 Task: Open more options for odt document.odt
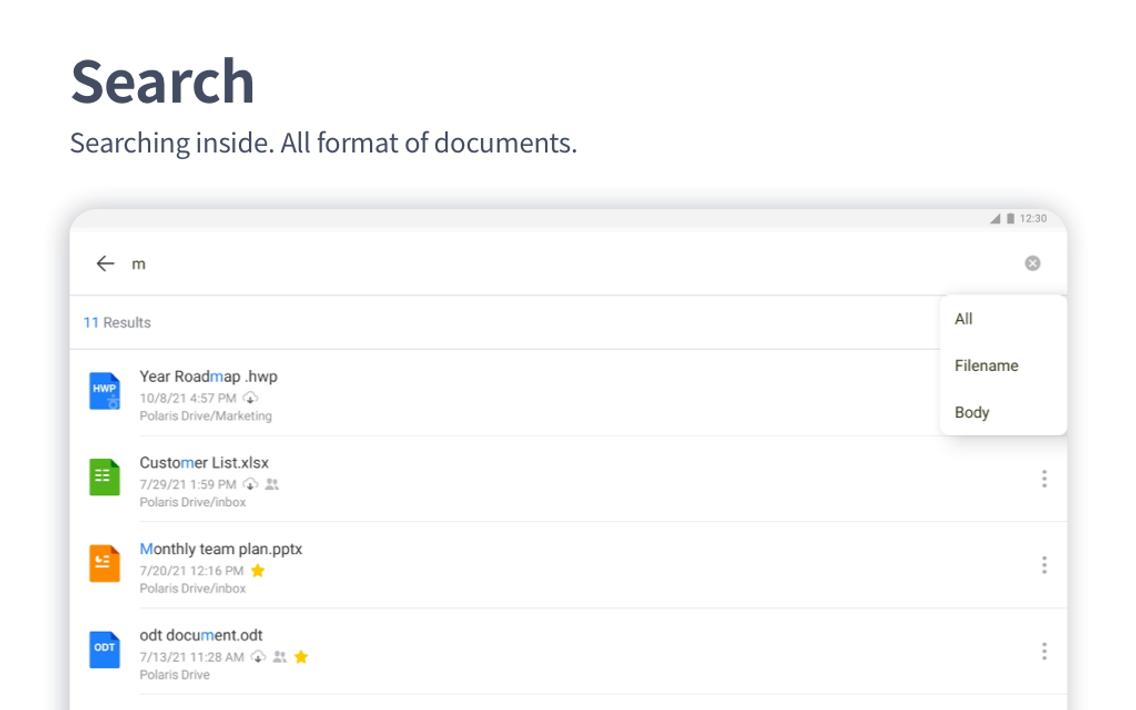(x=1044, y=651)
